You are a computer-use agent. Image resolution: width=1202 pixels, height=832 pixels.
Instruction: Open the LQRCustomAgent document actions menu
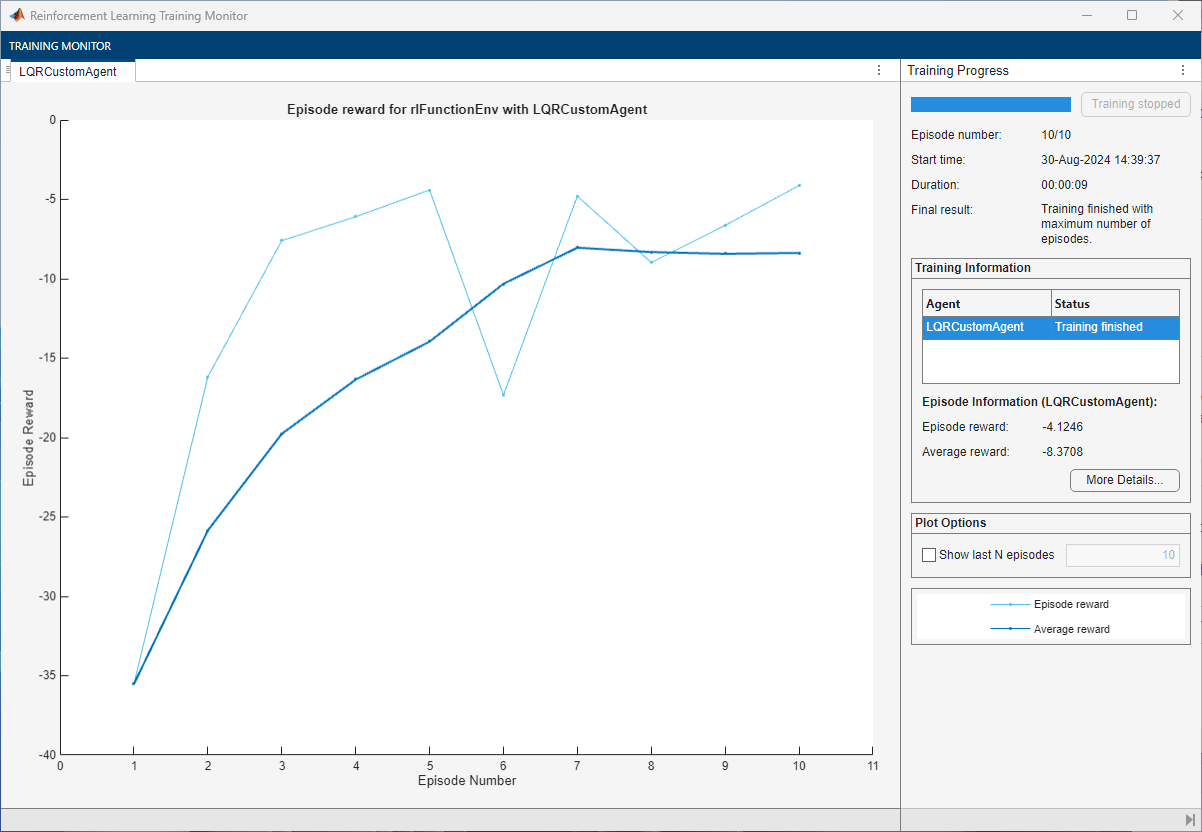coord(879,70)
